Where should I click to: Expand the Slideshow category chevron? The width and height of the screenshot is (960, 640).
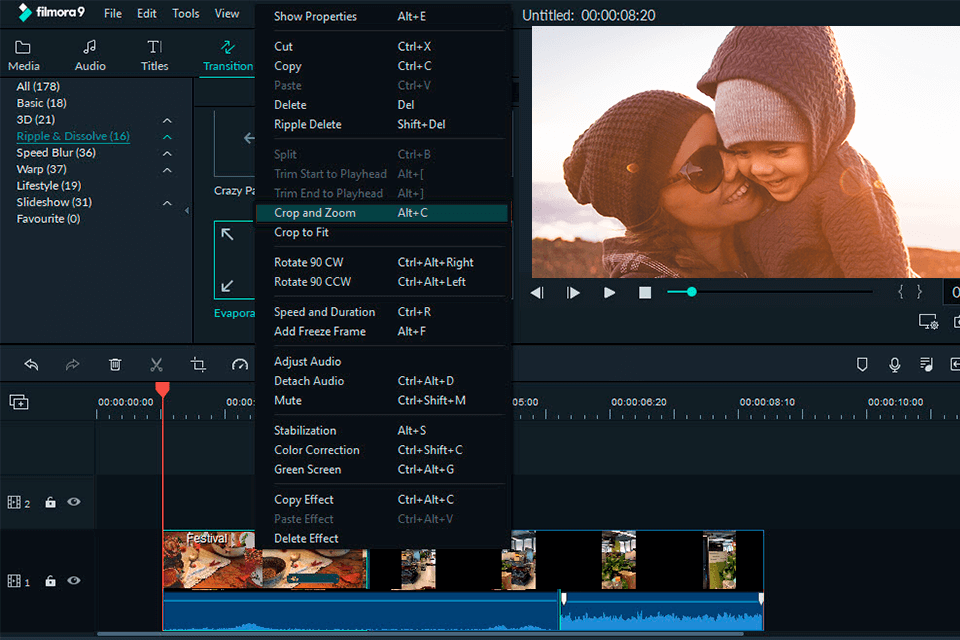167,202
